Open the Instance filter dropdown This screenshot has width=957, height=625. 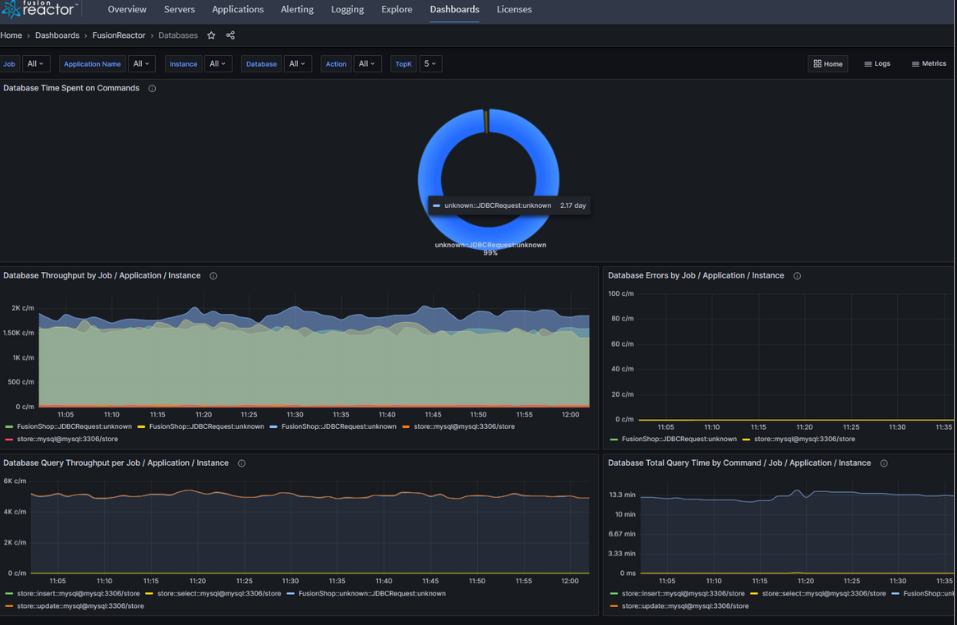coord(218,63)
